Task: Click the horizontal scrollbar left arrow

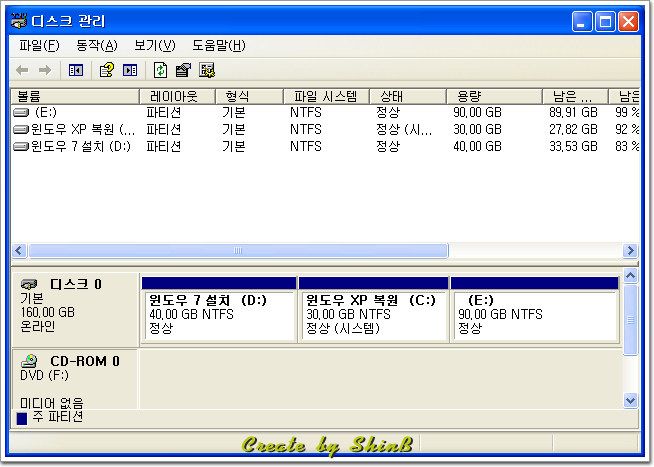Action: pyautogui.click(x=19, y=251)
